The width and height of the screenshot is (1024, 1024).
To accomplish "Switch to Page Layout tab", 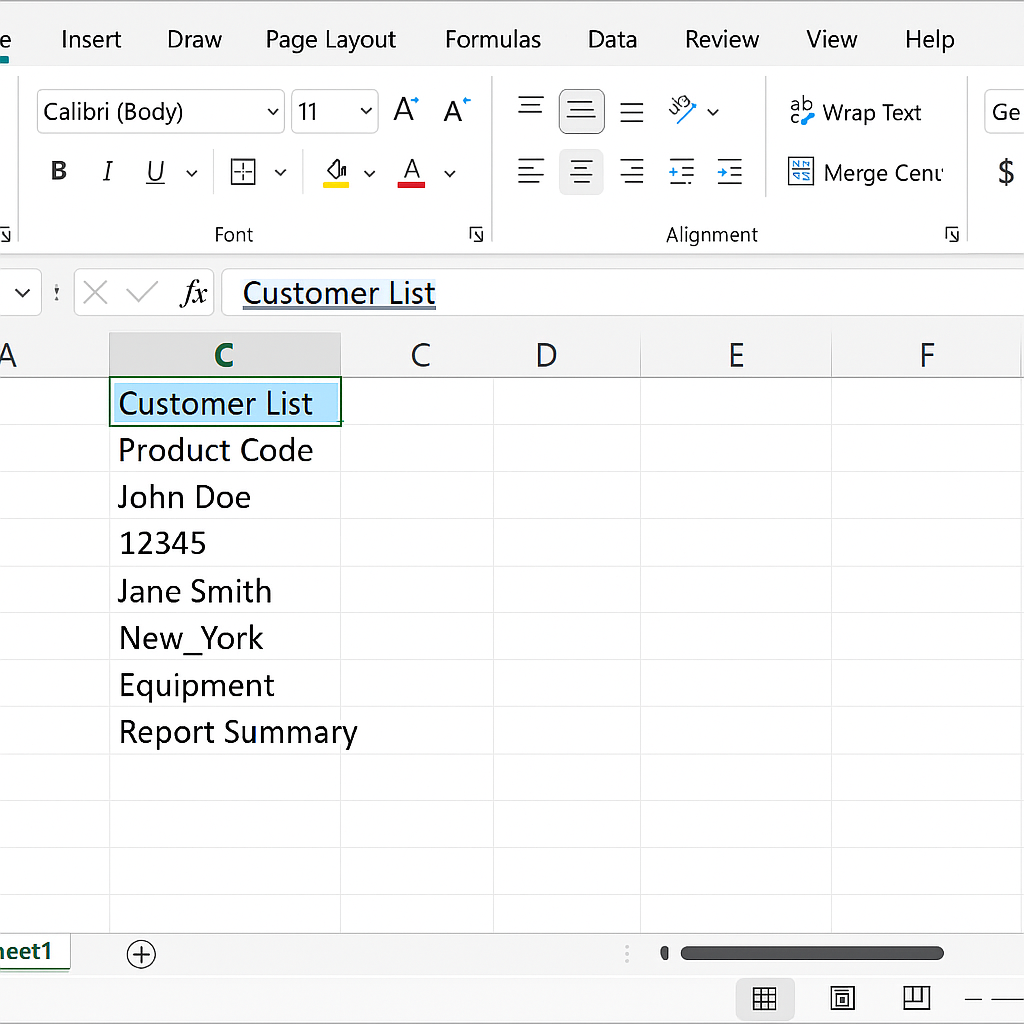I will 330,40.
